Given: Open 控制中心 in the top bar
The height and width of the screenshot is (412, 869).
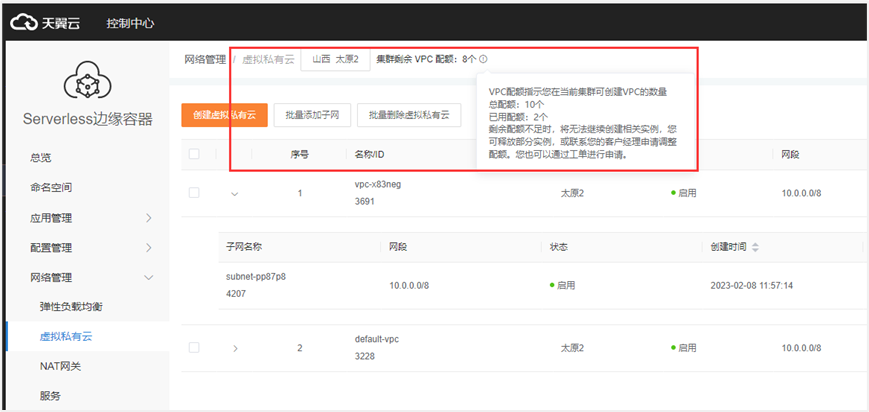Looking at the screenshot, I should click(130, 23).
